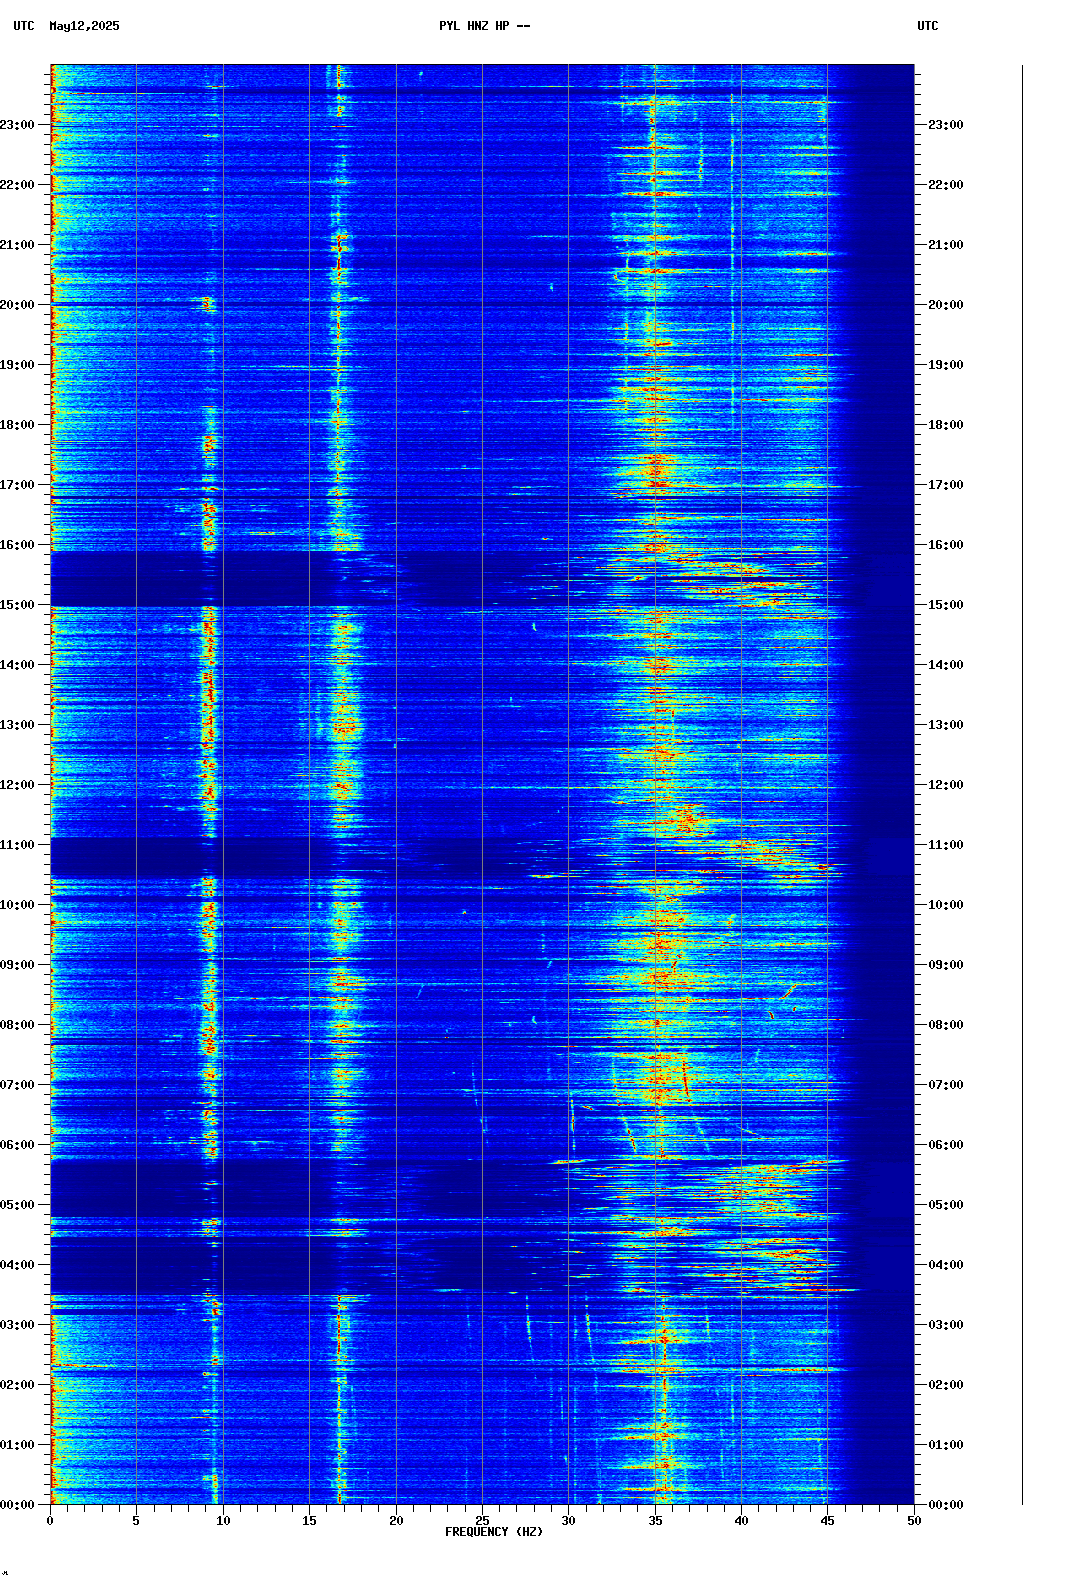Click the left 03:00 time tick label
This screenshot has width=1066, height=1584.
[x=17, y=1325]
